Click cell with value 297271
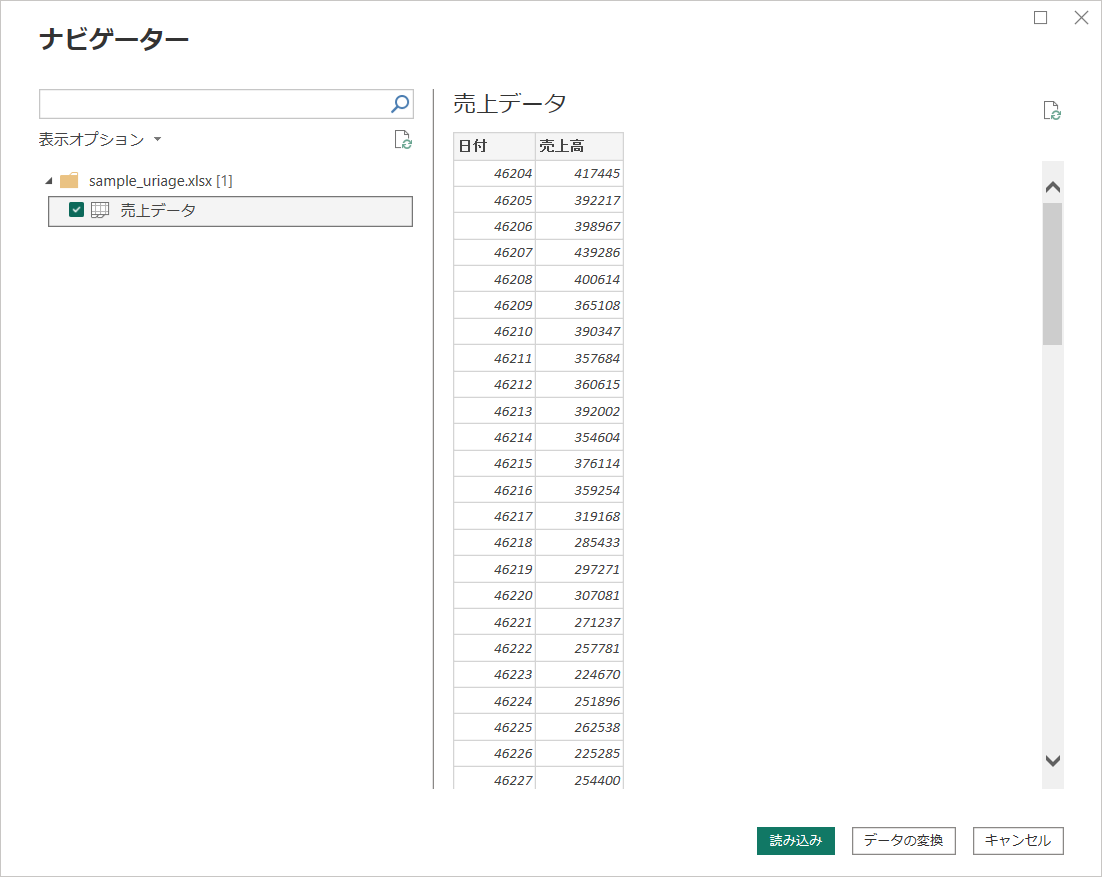Image resolution: width=1102 pixels, height=877 pixels. pos(579,569)
